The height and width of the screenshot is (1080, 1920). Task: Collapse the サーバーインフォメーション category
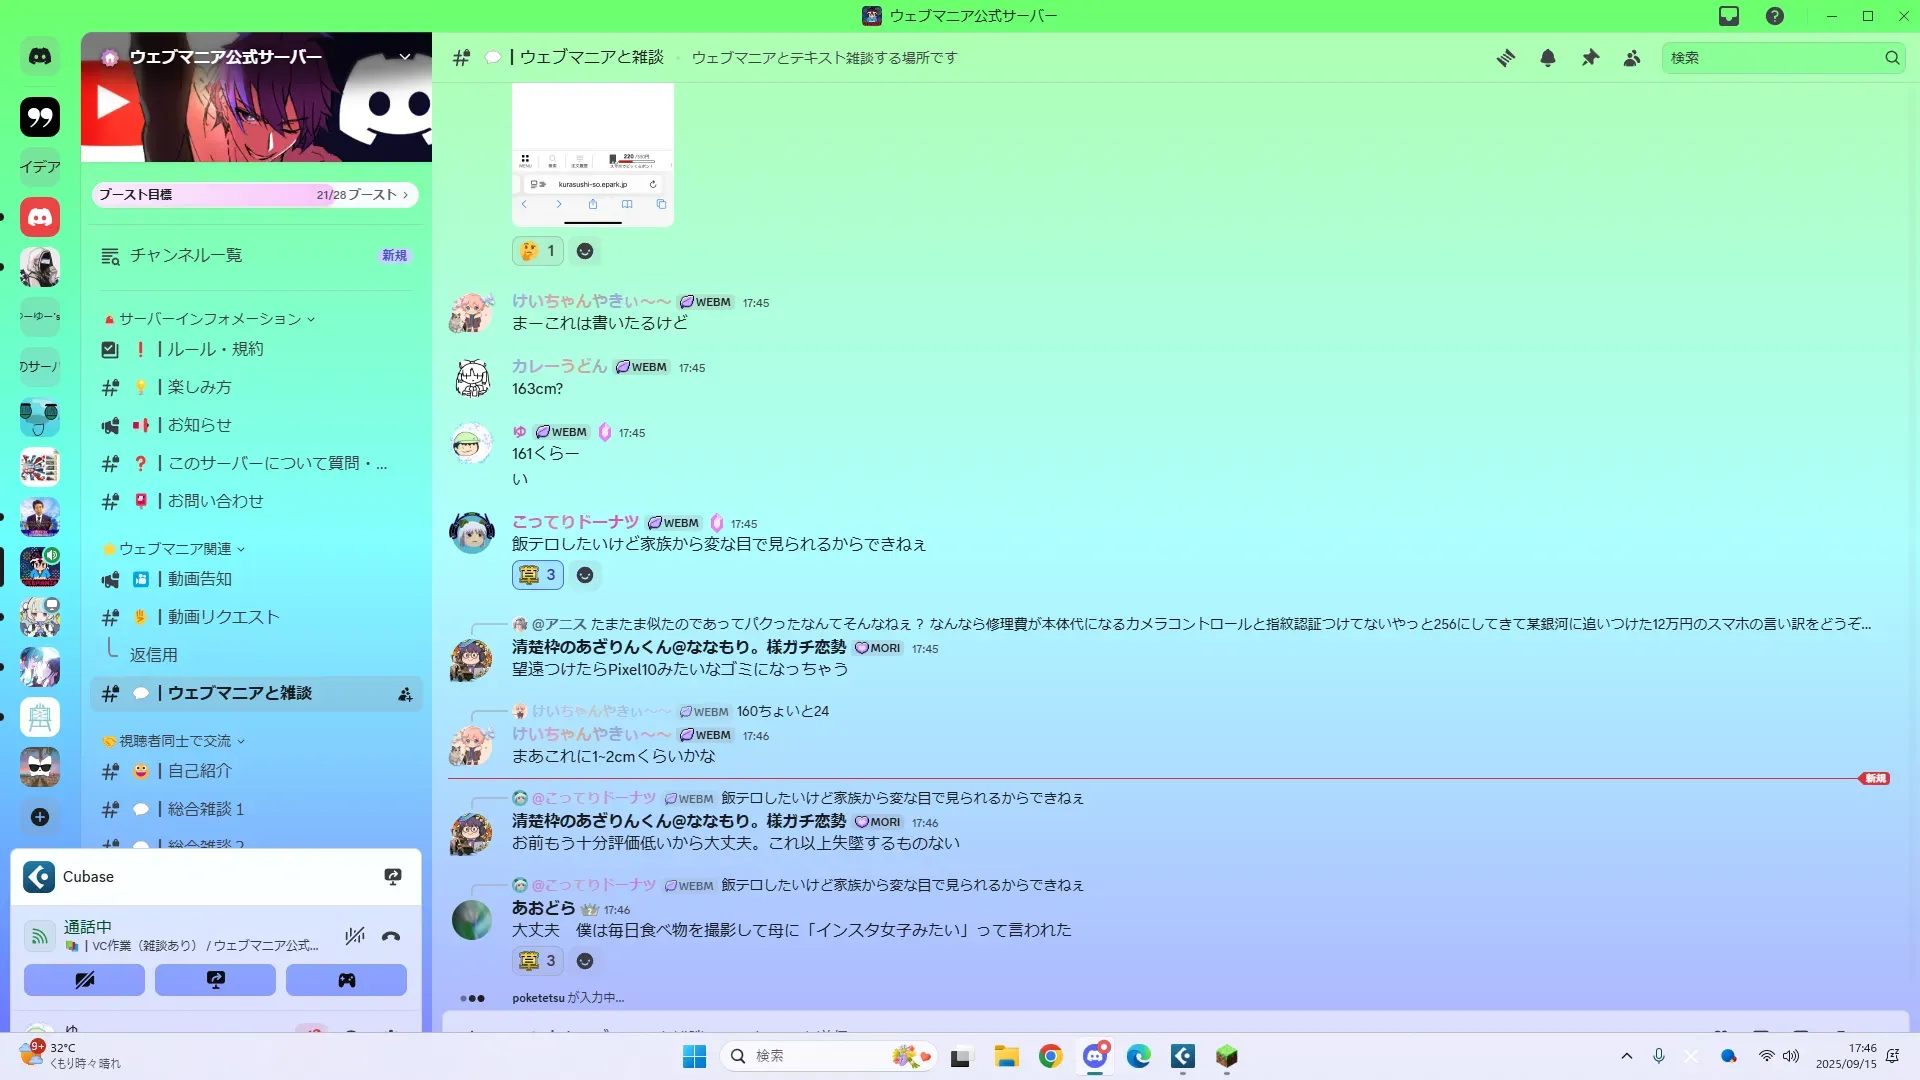click(x=210, y=319)
